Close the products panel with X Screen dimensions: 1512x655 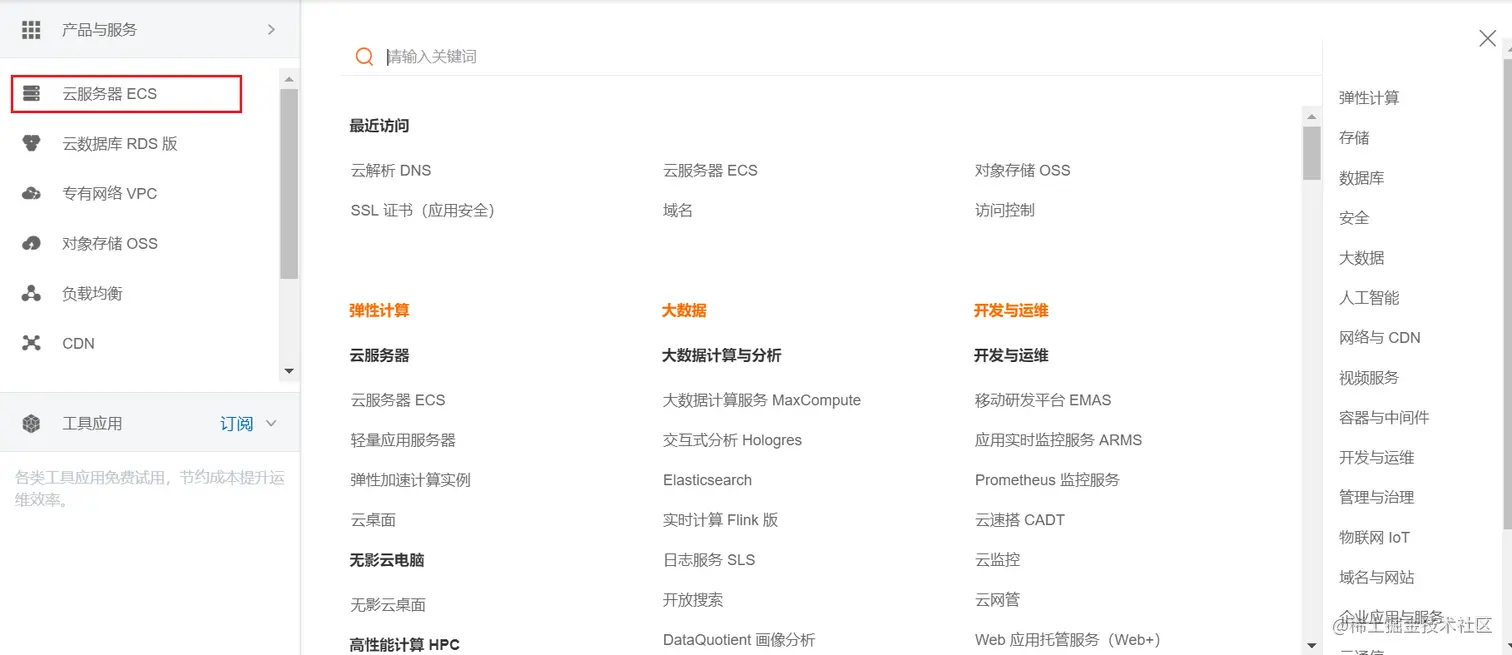pyautogui.click(x=1487, y=39)
